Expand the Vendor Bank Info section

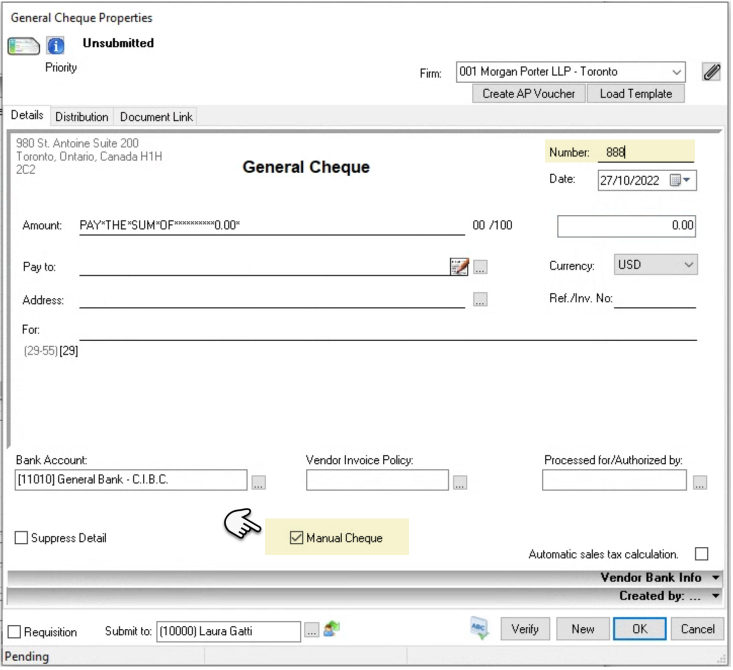pyautogui.click(x=715, y=577)
